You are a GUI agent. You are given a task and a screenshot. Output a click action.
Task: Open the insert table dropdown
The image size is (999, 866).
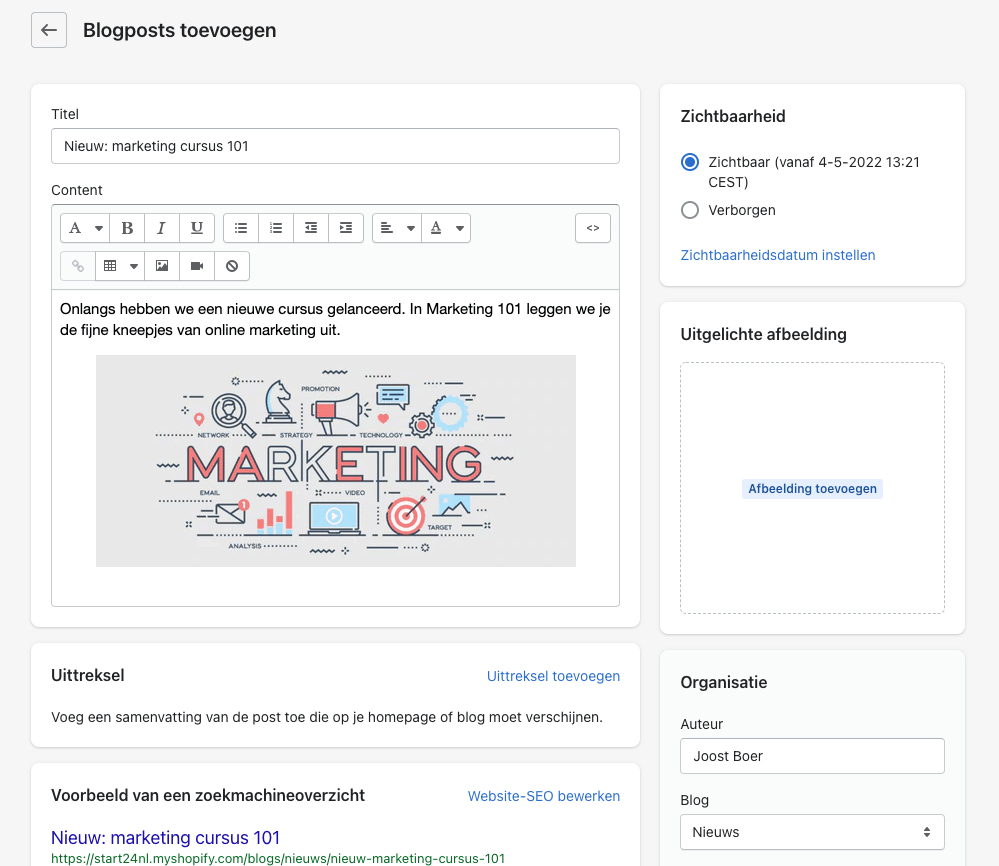120,266
